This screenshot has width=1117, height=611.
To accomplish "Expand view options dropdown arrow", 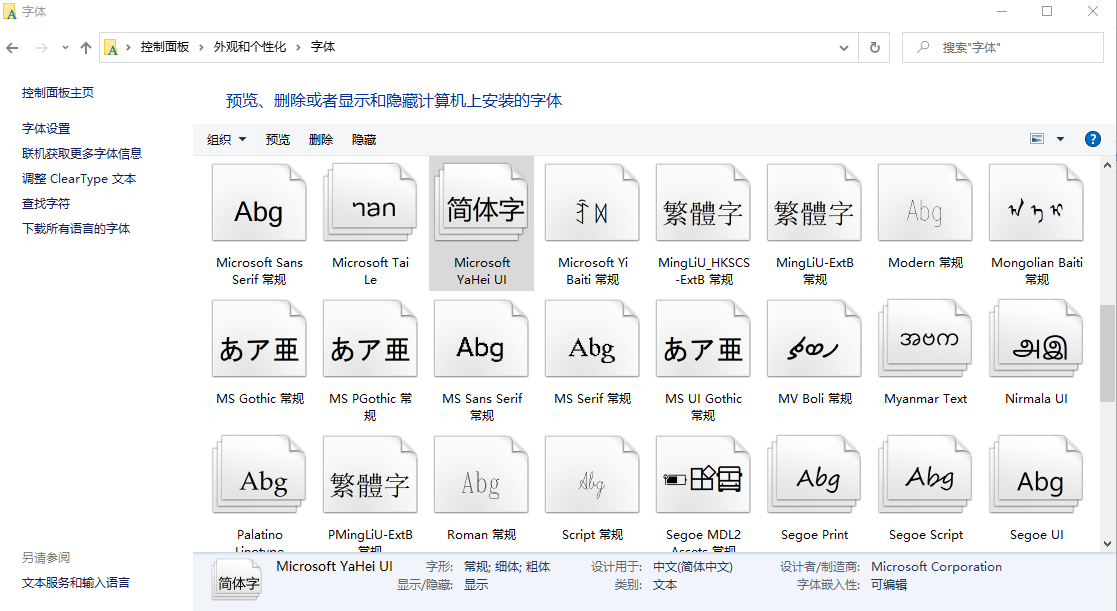I will [1060, 139].
